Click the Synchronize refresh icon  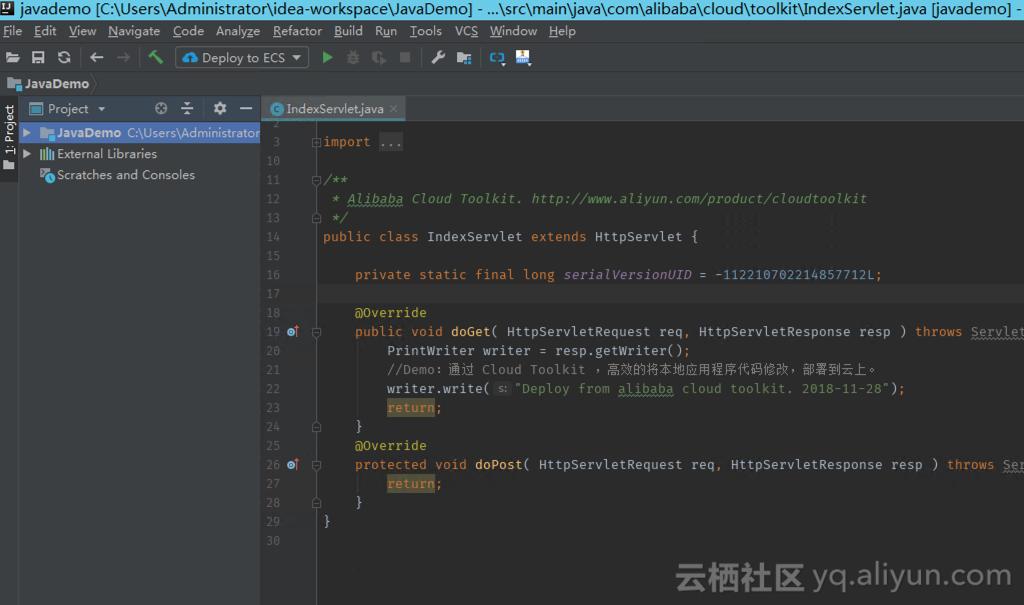pyautogui.click(x=64, y=58)
